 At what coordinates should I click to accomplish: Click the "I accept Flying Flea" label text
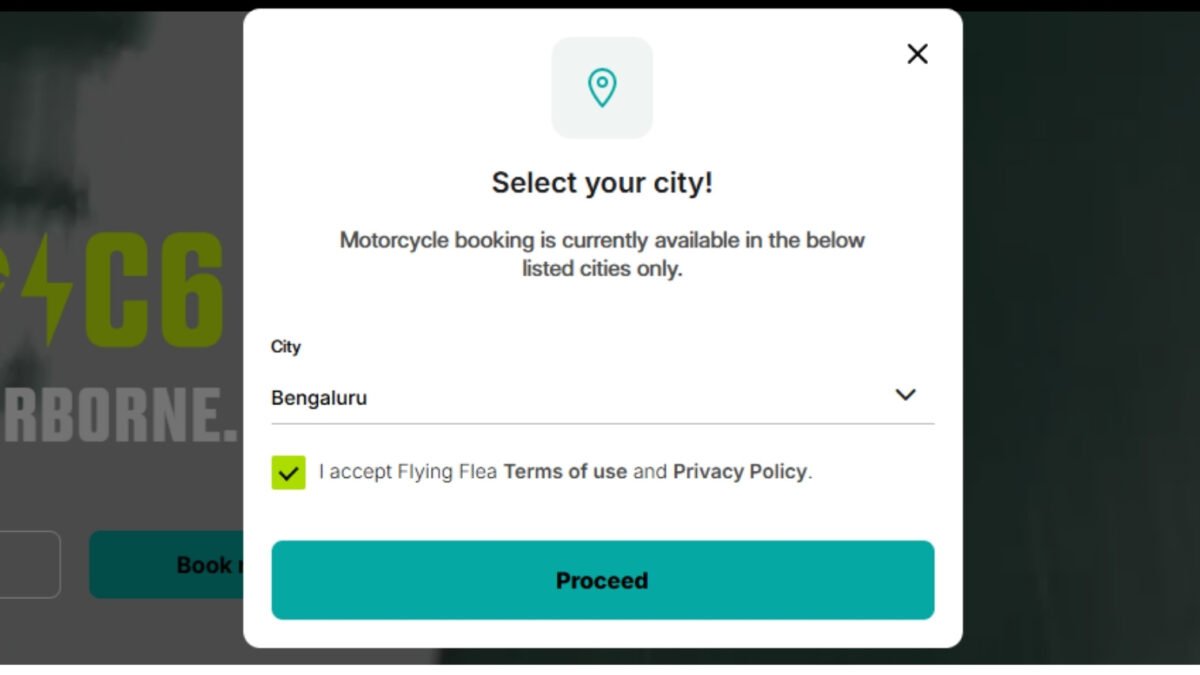408,472
